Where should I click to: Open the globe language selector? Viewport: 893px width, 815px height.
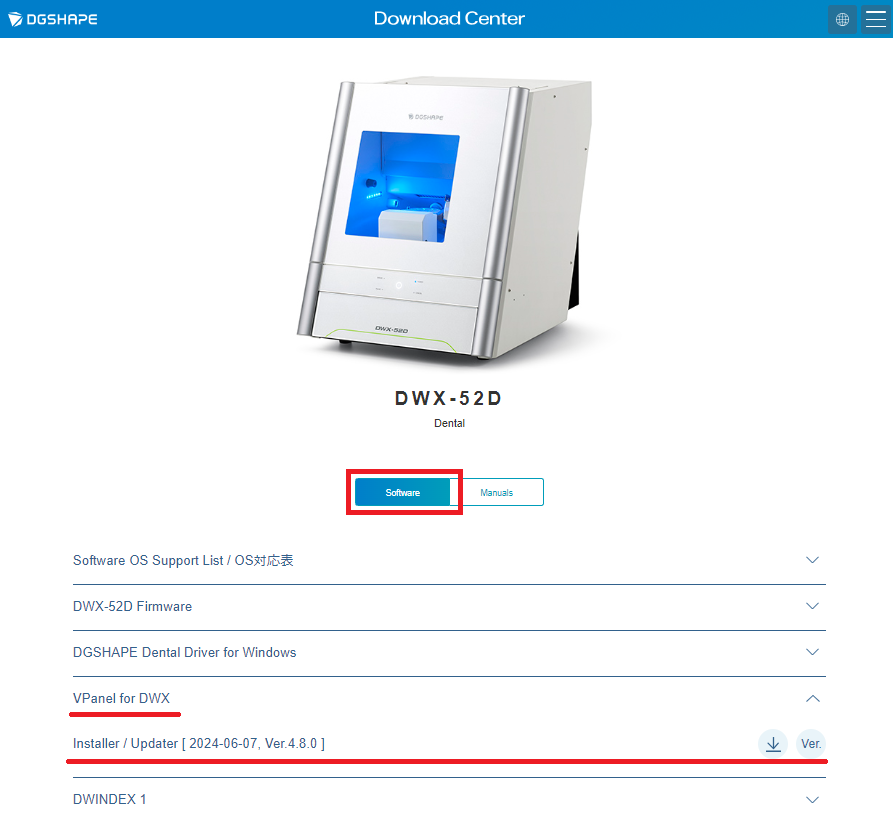tap(842, 19)
